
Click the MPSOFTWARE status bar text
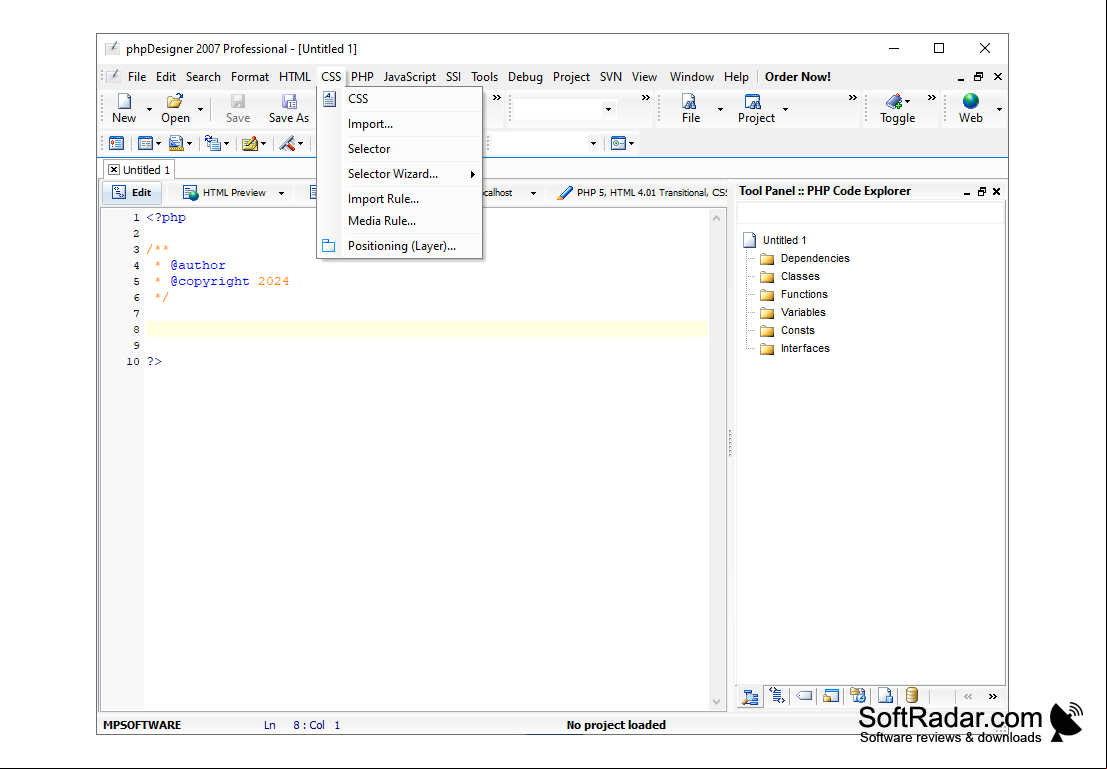coord(142,725)
